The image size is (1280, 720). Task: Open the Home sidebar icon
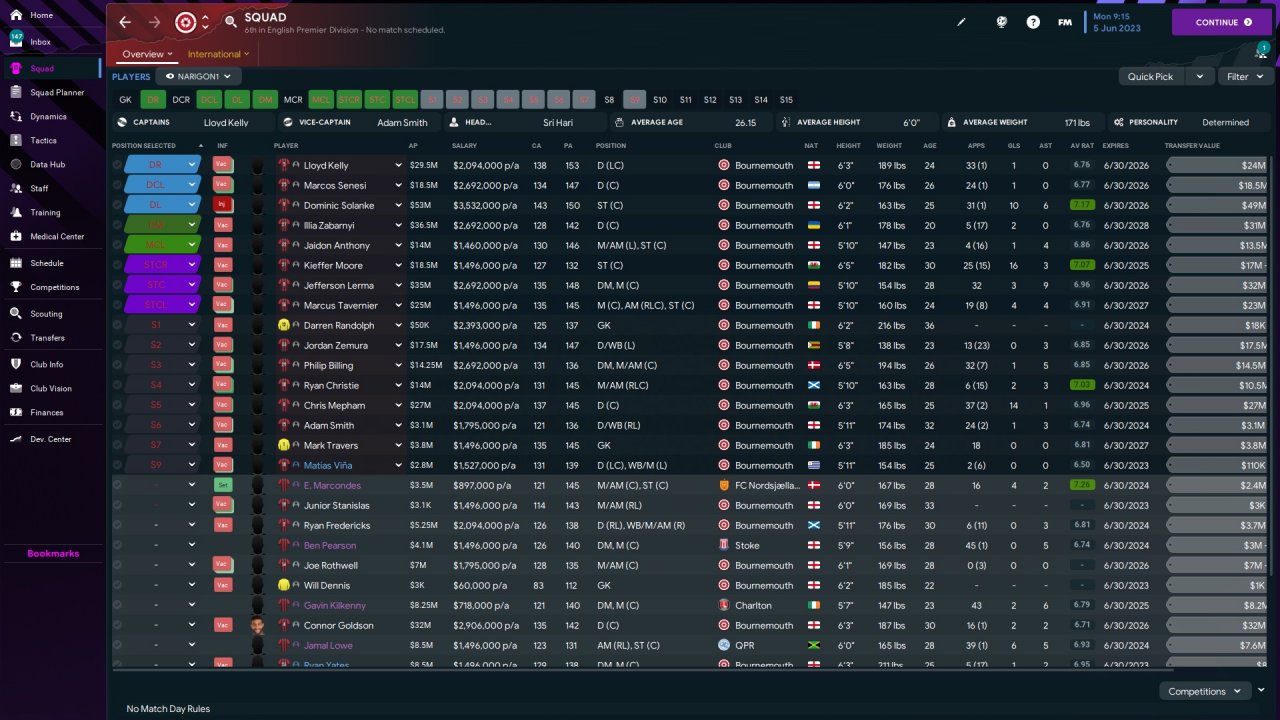click(16, 16)
